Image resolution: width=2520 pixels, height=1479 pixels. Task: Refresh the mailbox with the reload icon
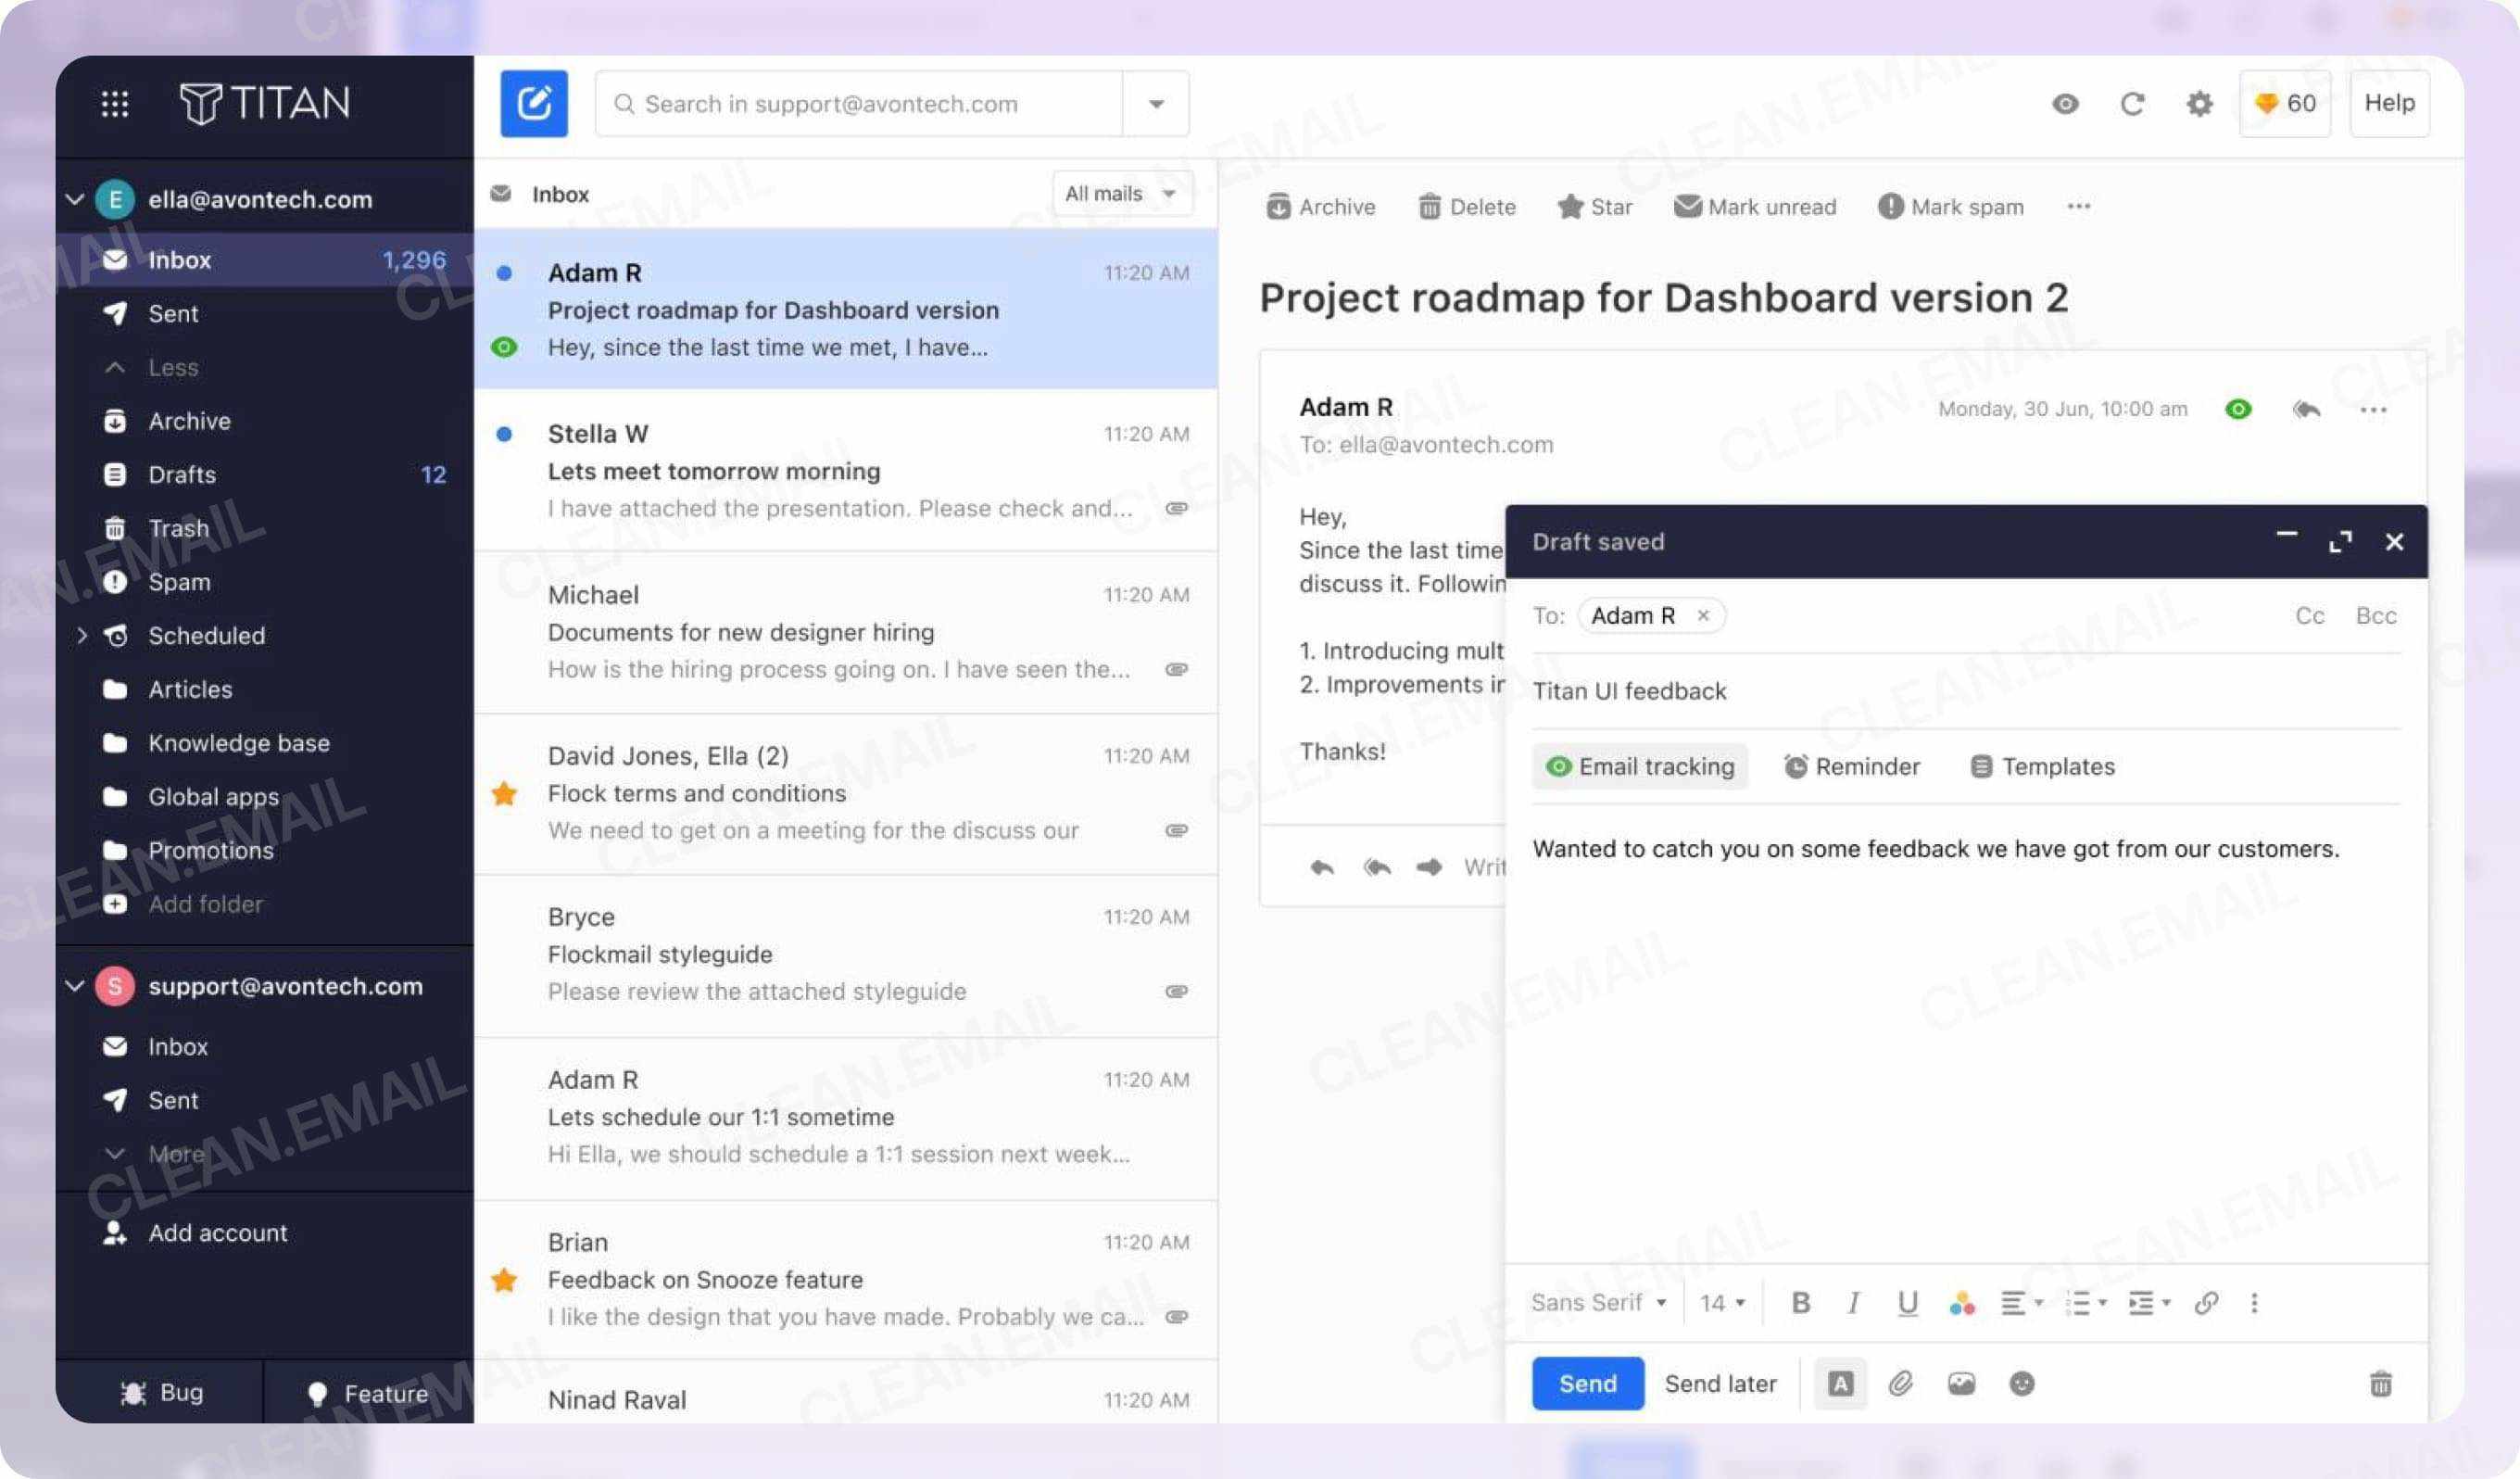2133,103
